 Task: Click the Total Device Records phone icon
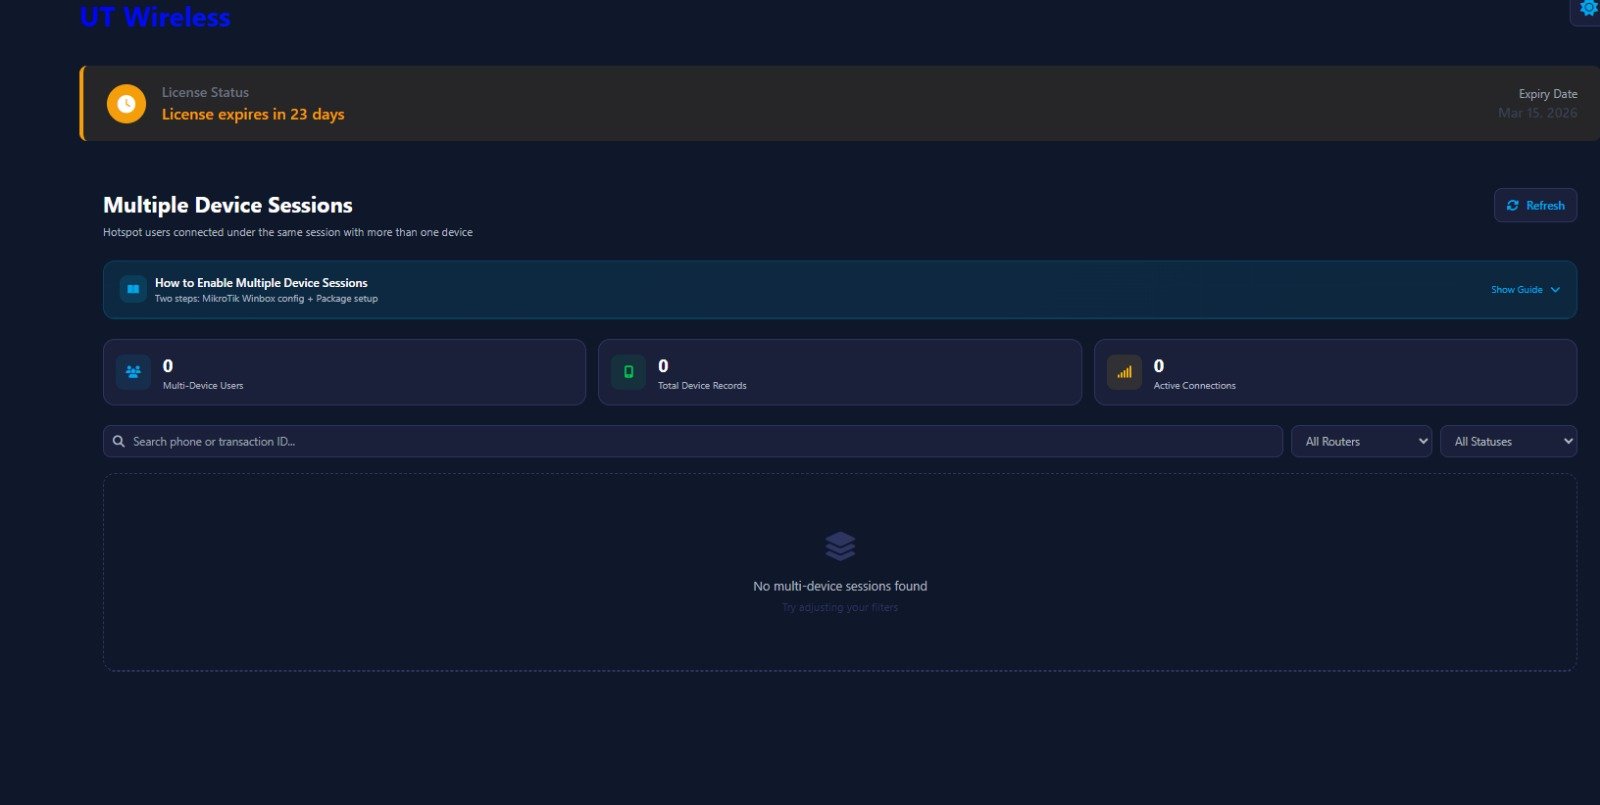628,372
